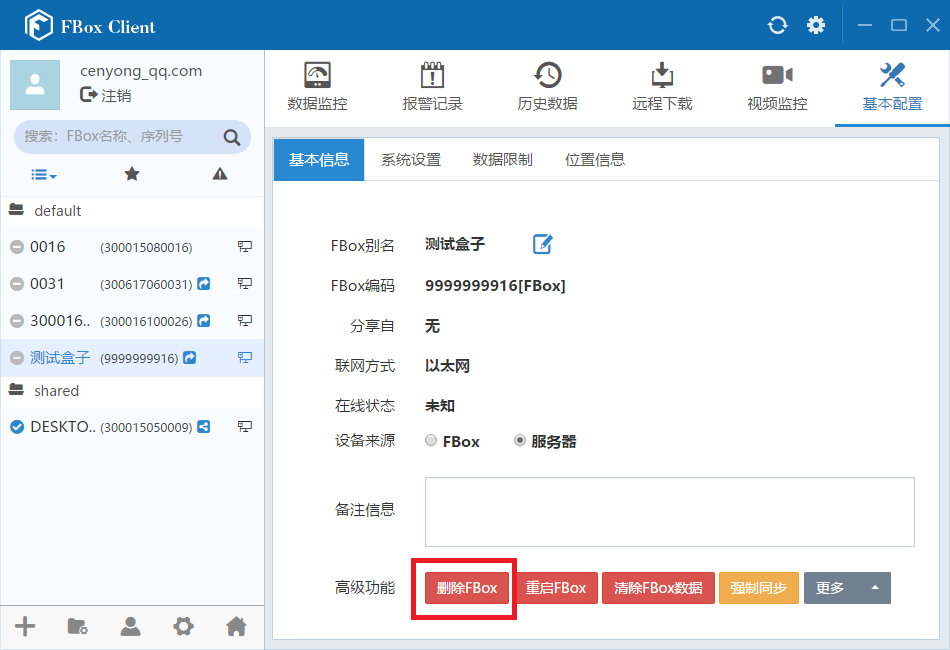Click the FBox Client logo
This screenshot has width=950, height=650.
point(39,25)
